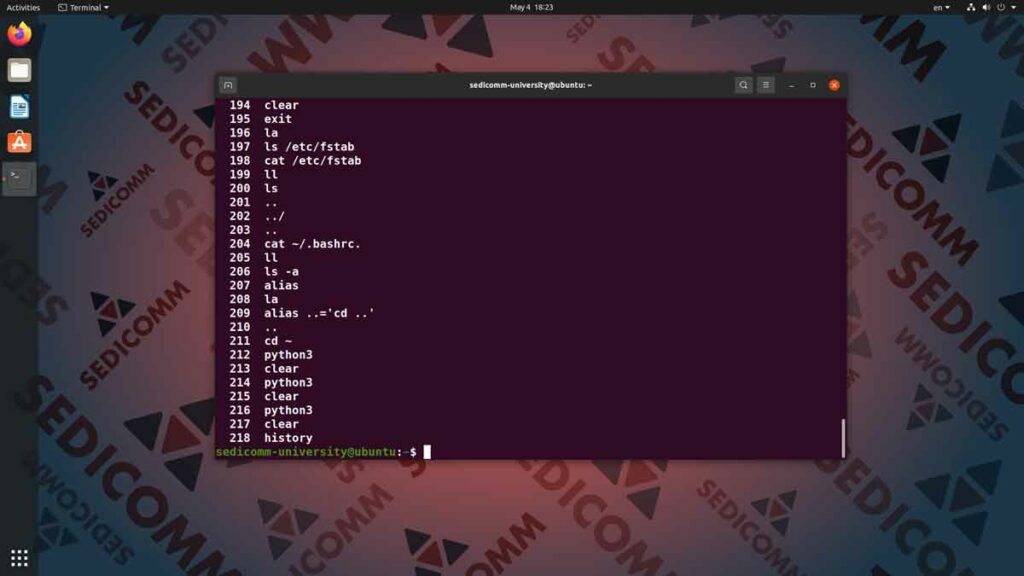Viewport: 1024px width, 576px height.
Task: Click the power icon in top bar
Action: click(x=1001, y=7)
